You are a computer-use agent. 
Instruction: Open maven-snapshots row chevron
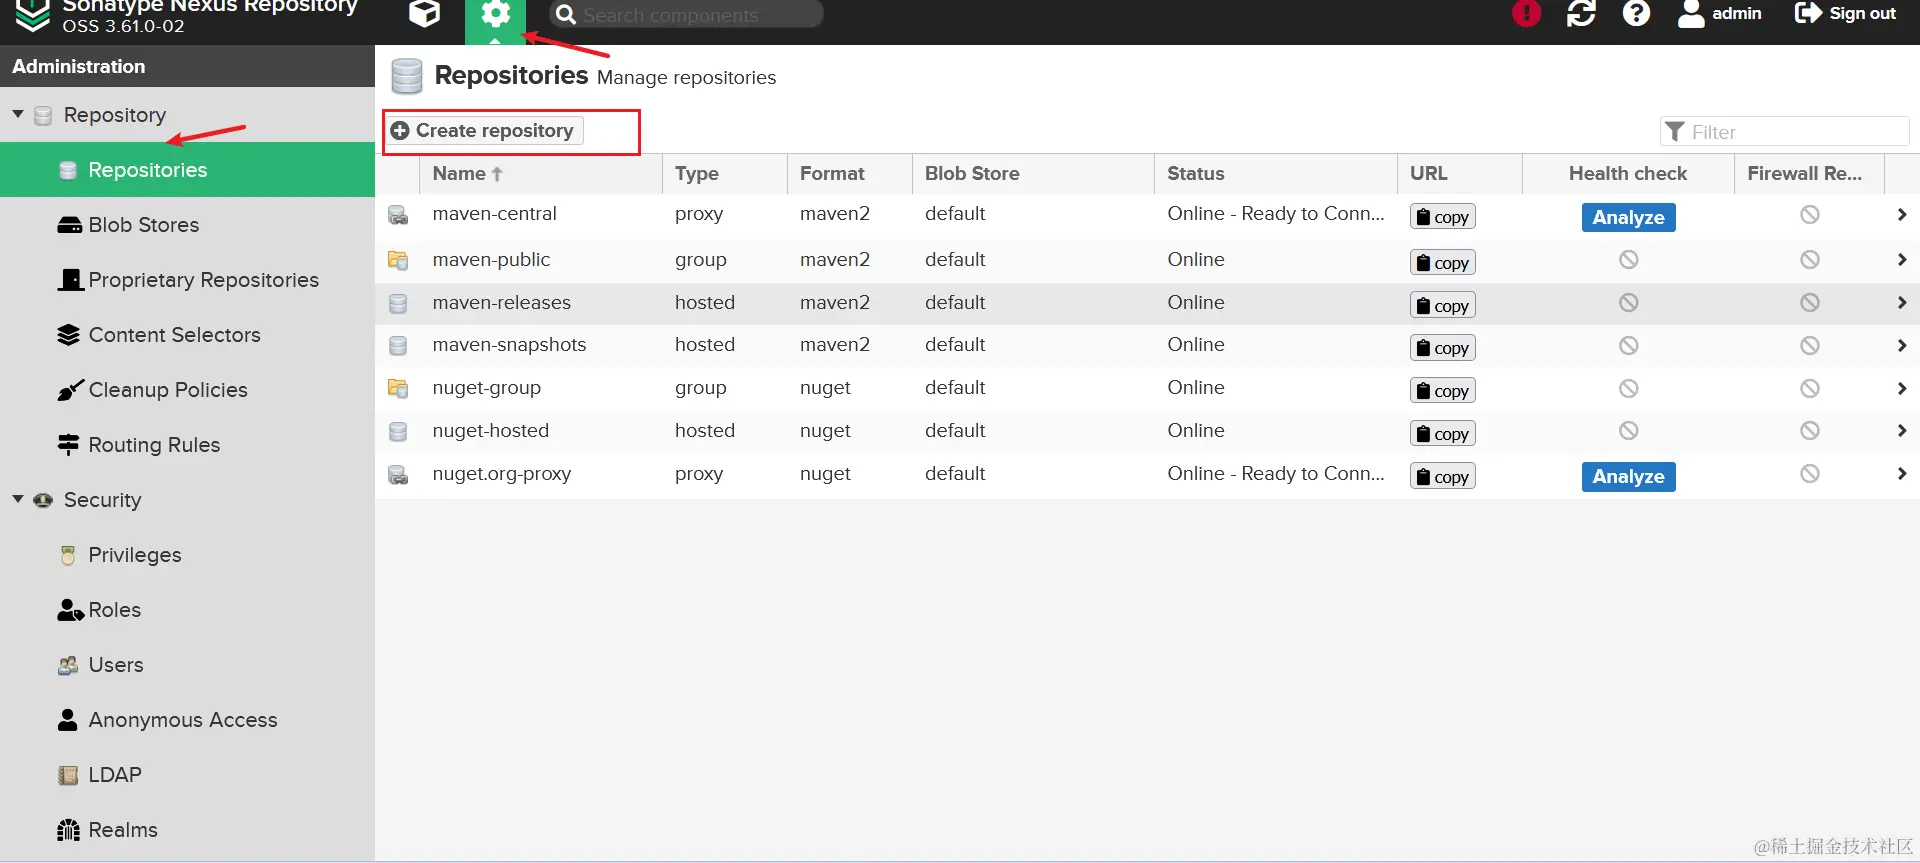1901,346
